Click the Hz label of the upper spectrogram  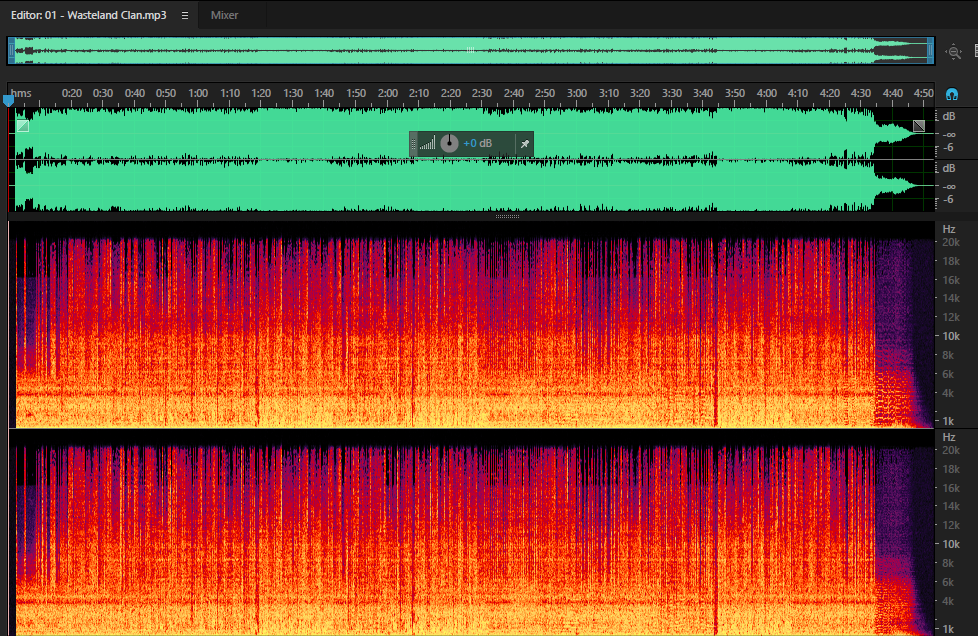click(949, 229)
